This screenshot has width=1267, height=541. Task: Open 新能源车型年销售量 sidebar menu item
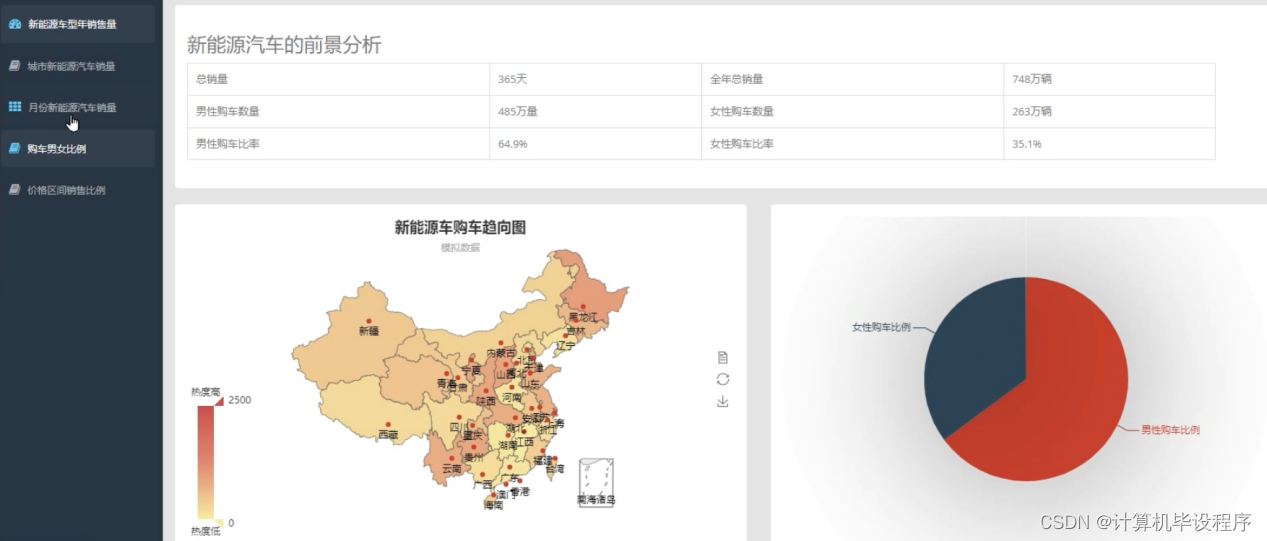(x=78, y=24)
